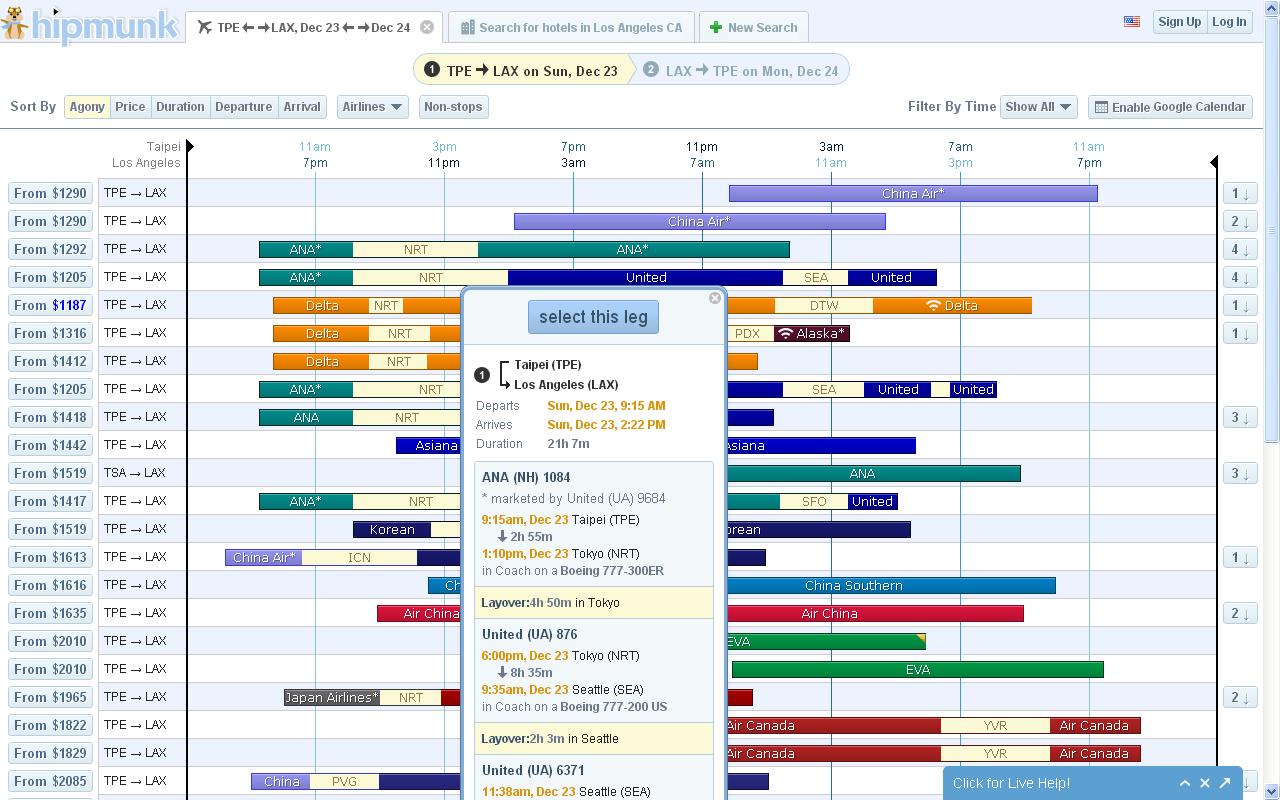Close the TPE–LAX search tab
This screenshot has height=800, width=1280.
(427, 27)
